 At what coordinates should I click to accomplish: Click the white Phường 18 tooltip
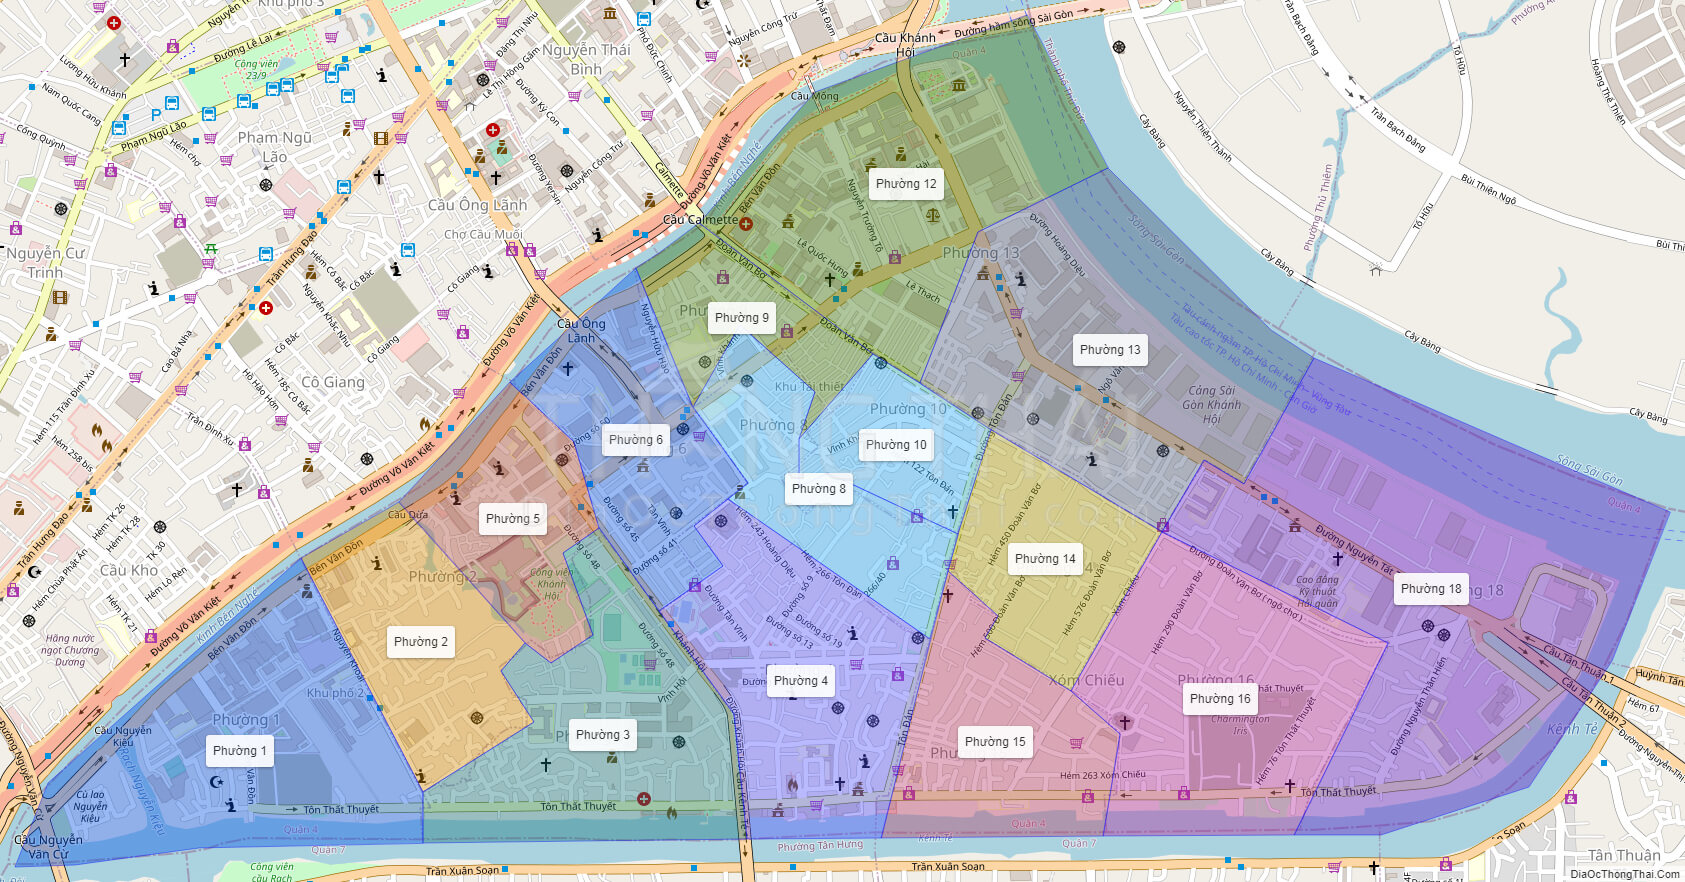pos(1431,589)
